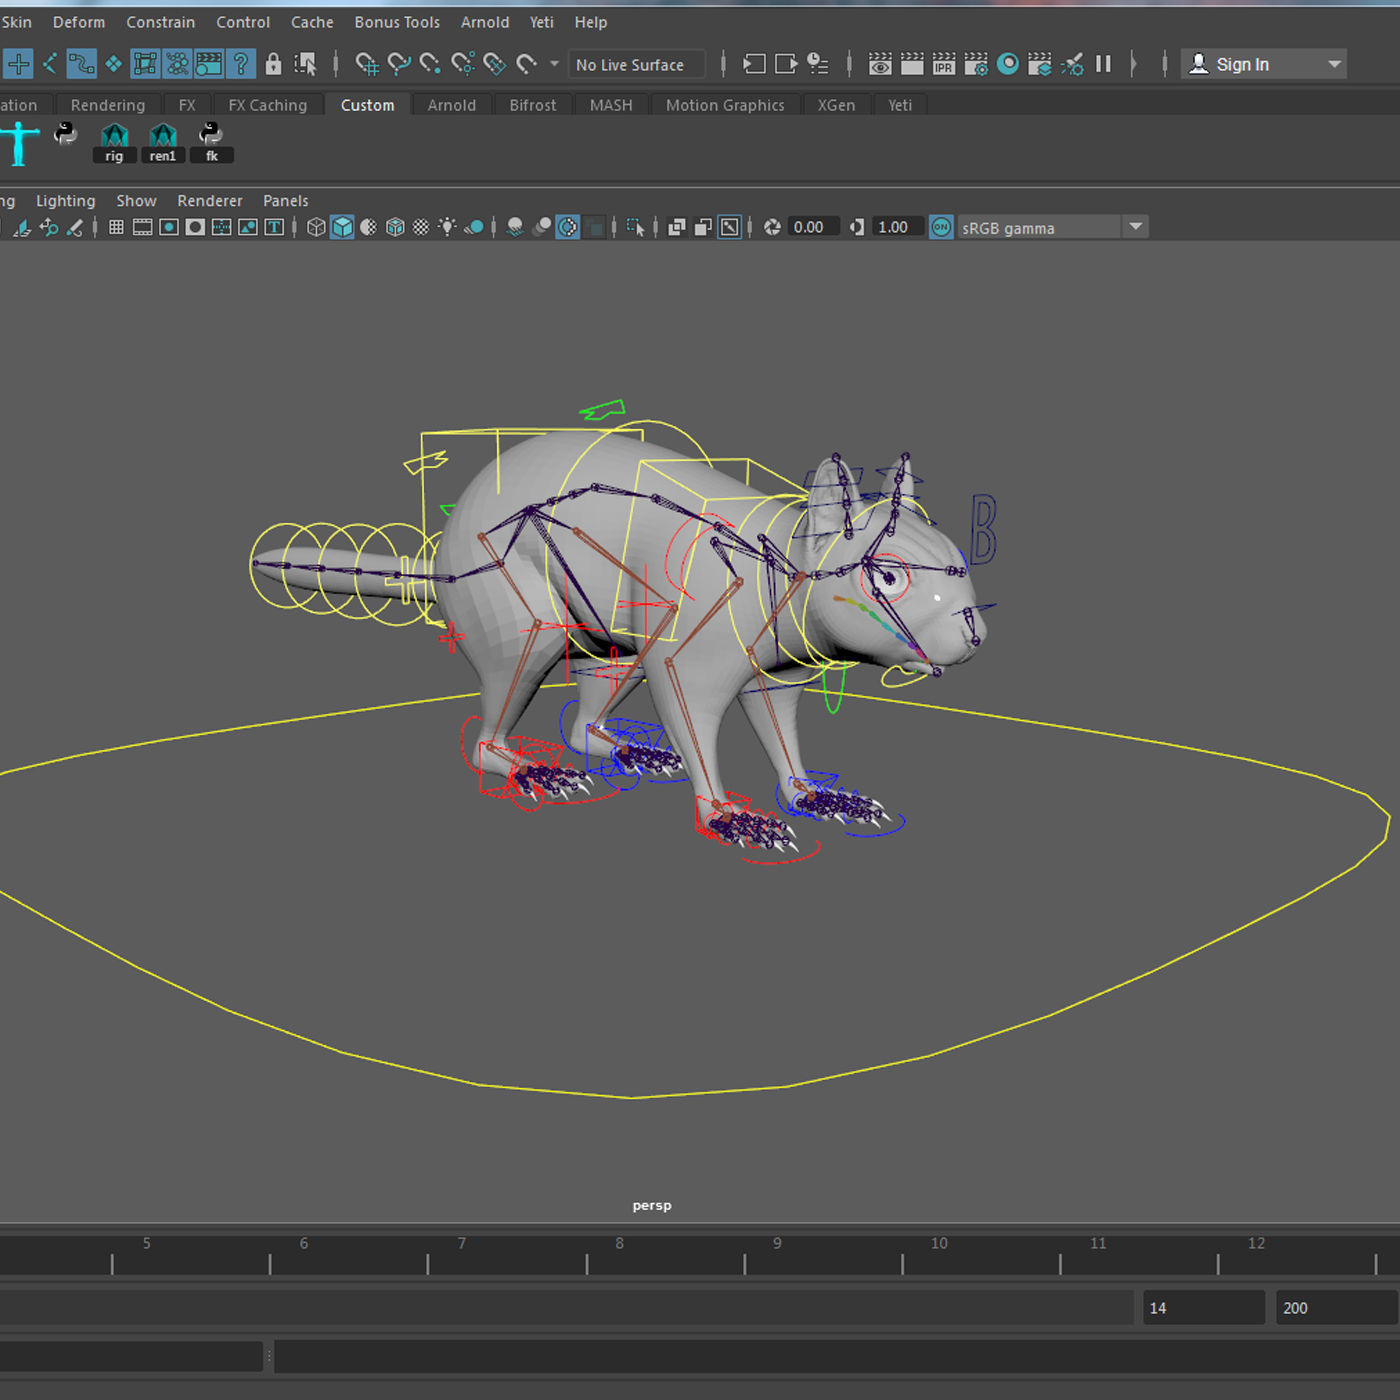Image resolution: width=1400 pixels, height=1400 pixels.
Task: Select the deformations selection mask icon
Action: coord(145,64)
